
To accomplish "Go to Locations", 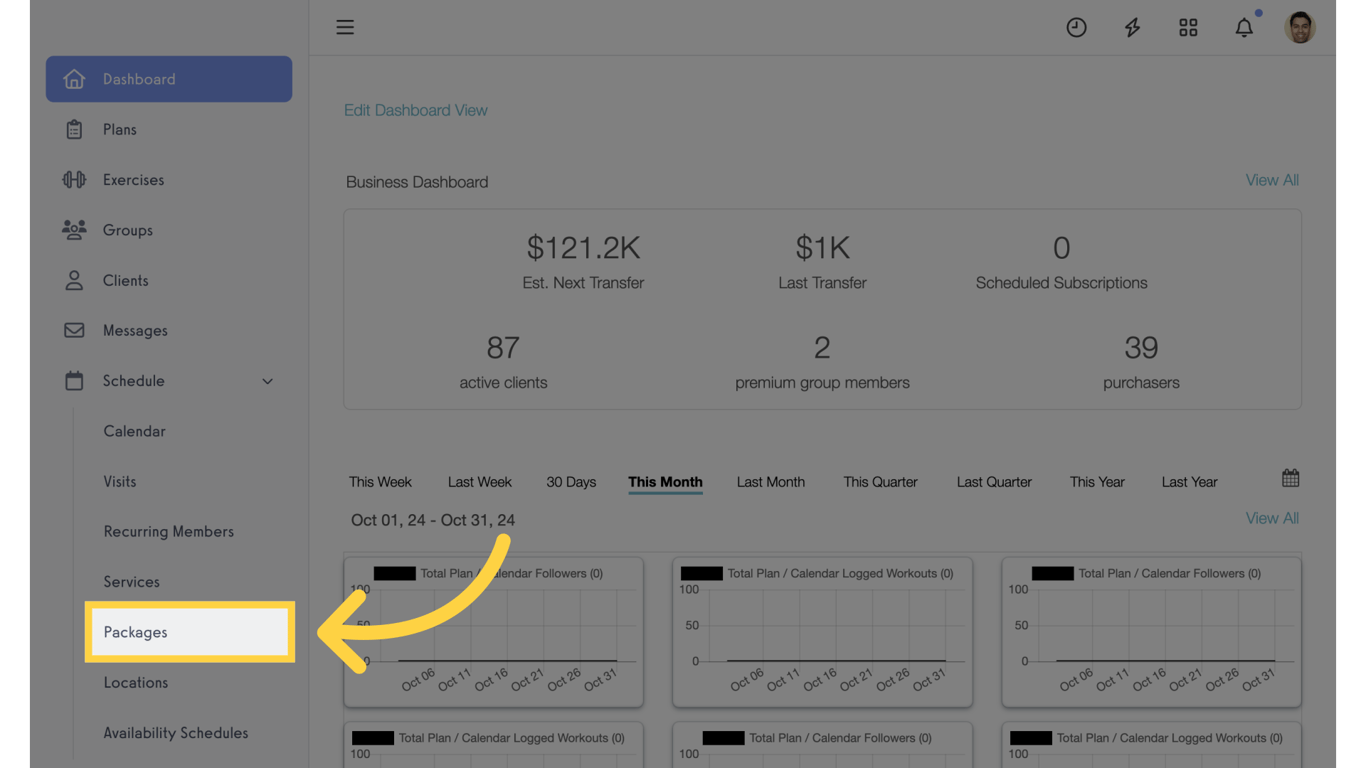I will 135,682.
